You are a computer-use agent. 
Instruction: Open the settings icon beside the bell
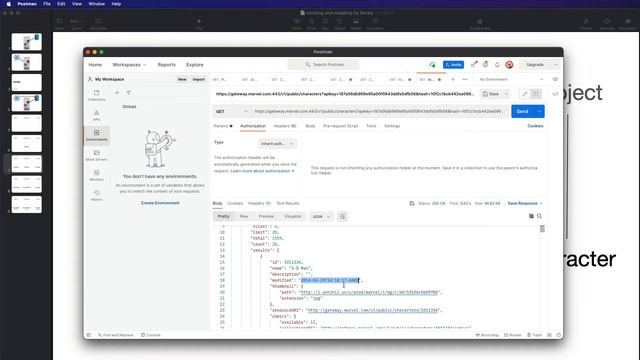pyautogui.click(x=485, y=64)
